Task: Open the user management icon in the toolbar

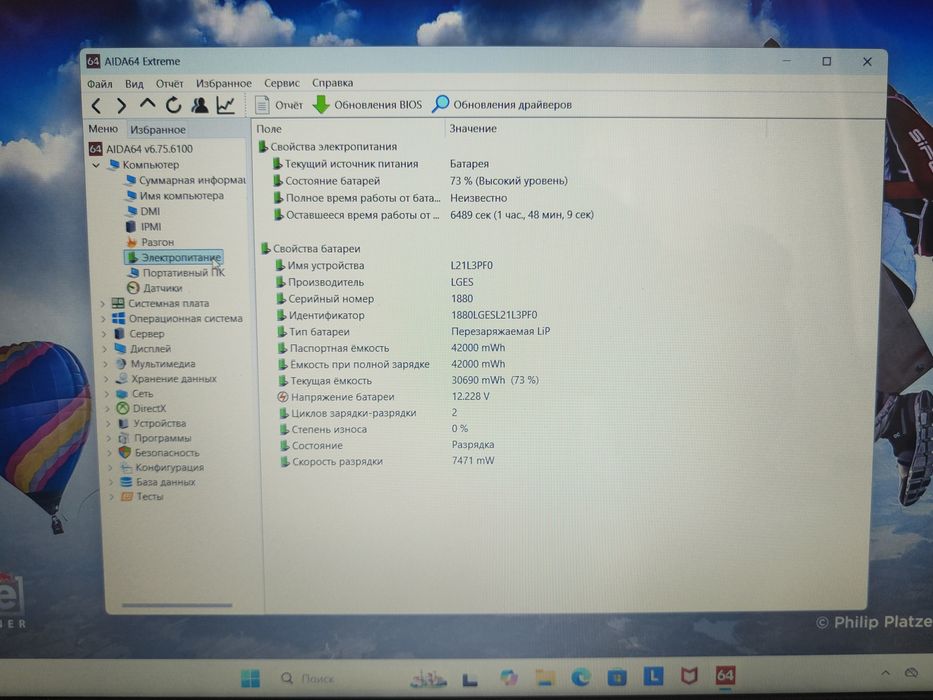Action: click(199, 105)
